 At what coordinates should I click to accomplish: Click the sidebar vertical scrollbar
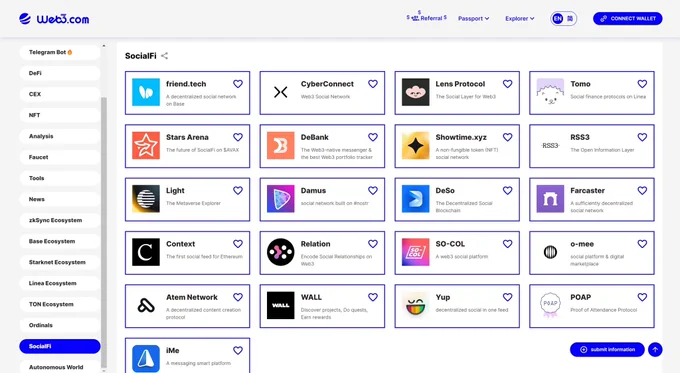coord(104,232)
